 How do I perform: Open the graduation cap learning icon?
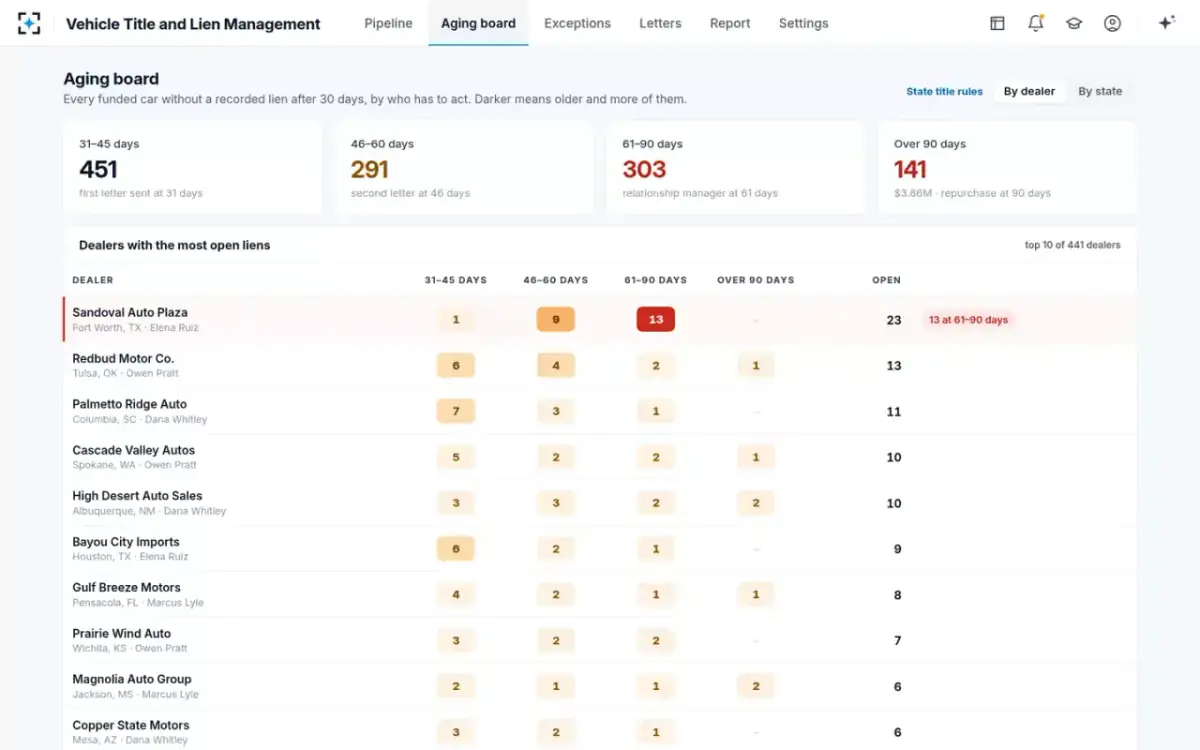pos(1074,23)
